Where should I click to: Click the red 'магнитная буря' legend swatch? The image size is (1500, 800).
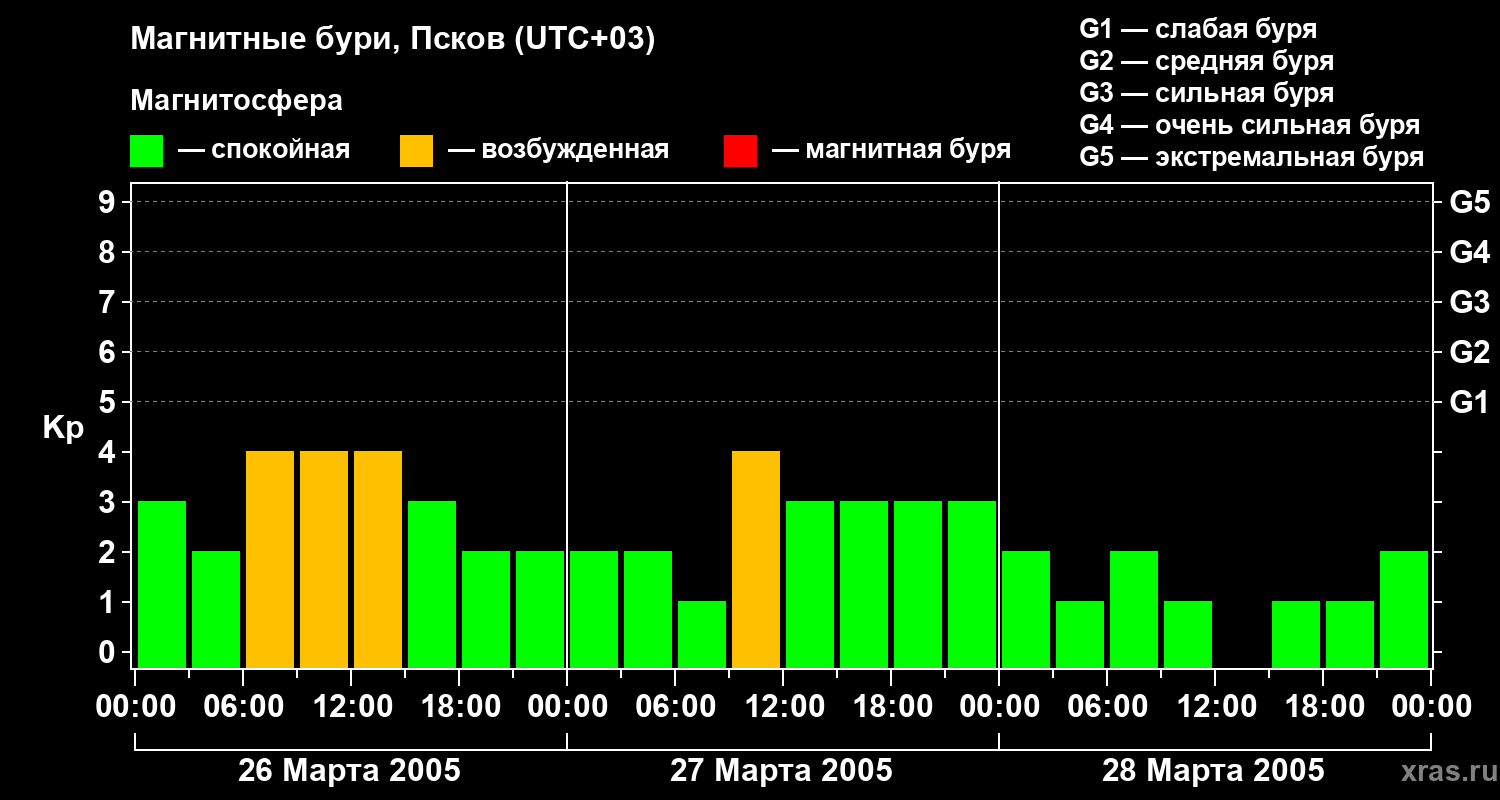tap(740, 151)
